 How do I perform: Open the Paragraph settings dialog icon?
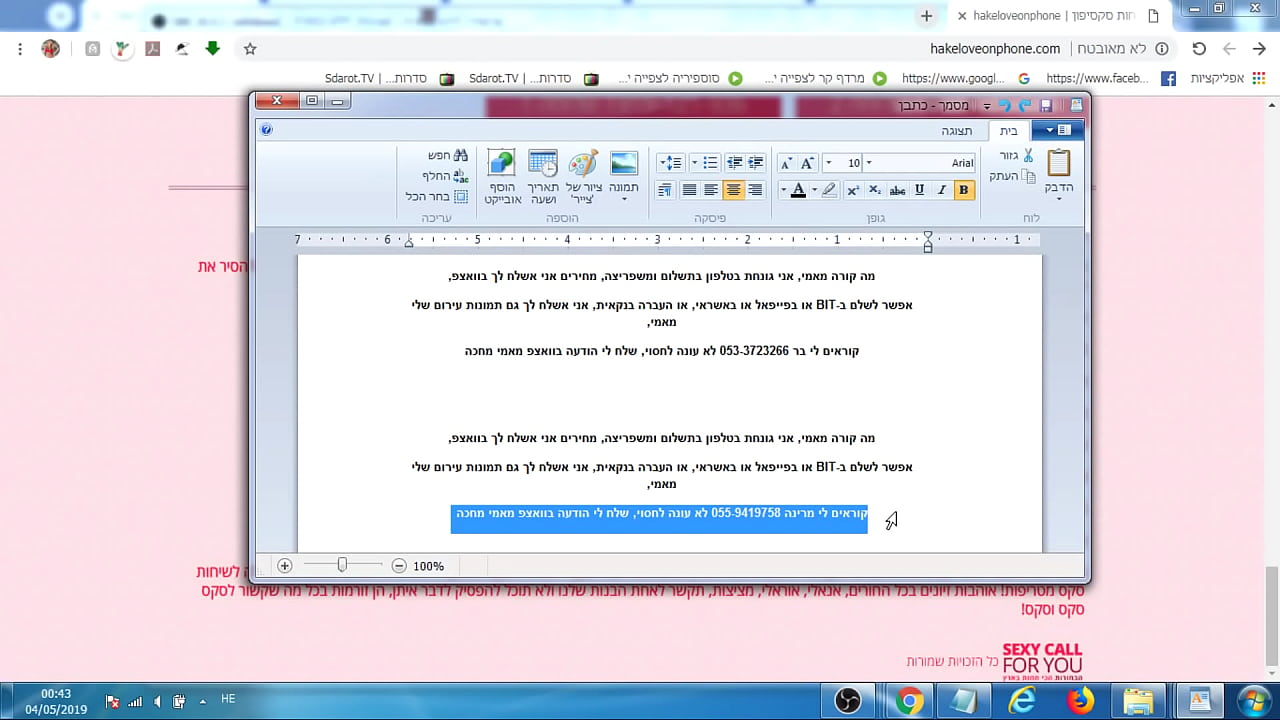667,190
